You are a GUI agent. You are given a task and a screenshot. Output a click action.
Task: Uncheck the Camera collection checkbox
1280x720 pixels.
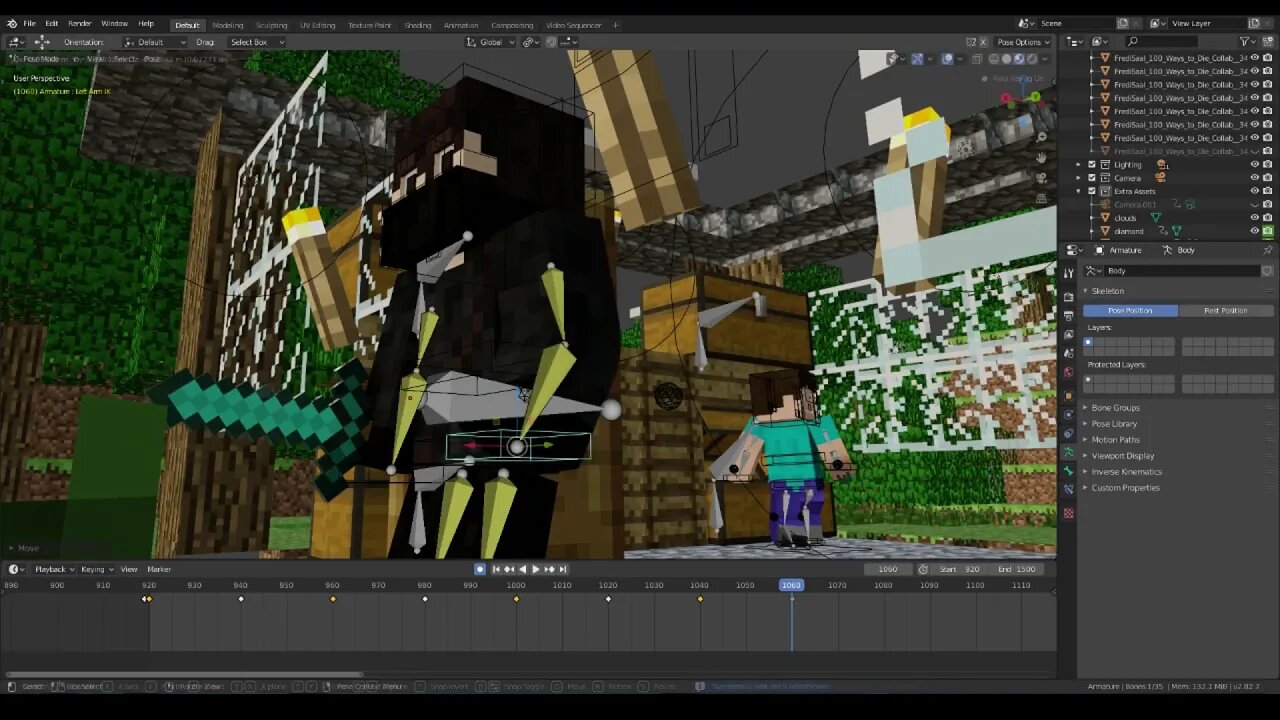[1092, 178]
